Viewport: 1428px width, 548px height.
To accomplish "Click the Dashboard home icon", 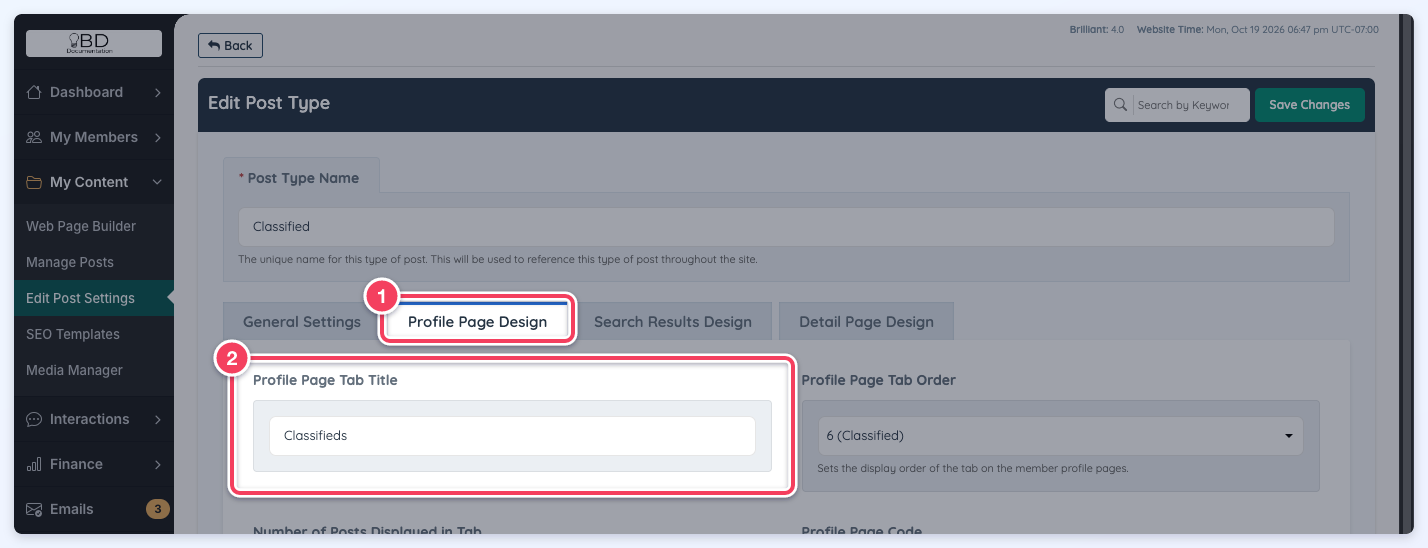I will tap(34, 92).
